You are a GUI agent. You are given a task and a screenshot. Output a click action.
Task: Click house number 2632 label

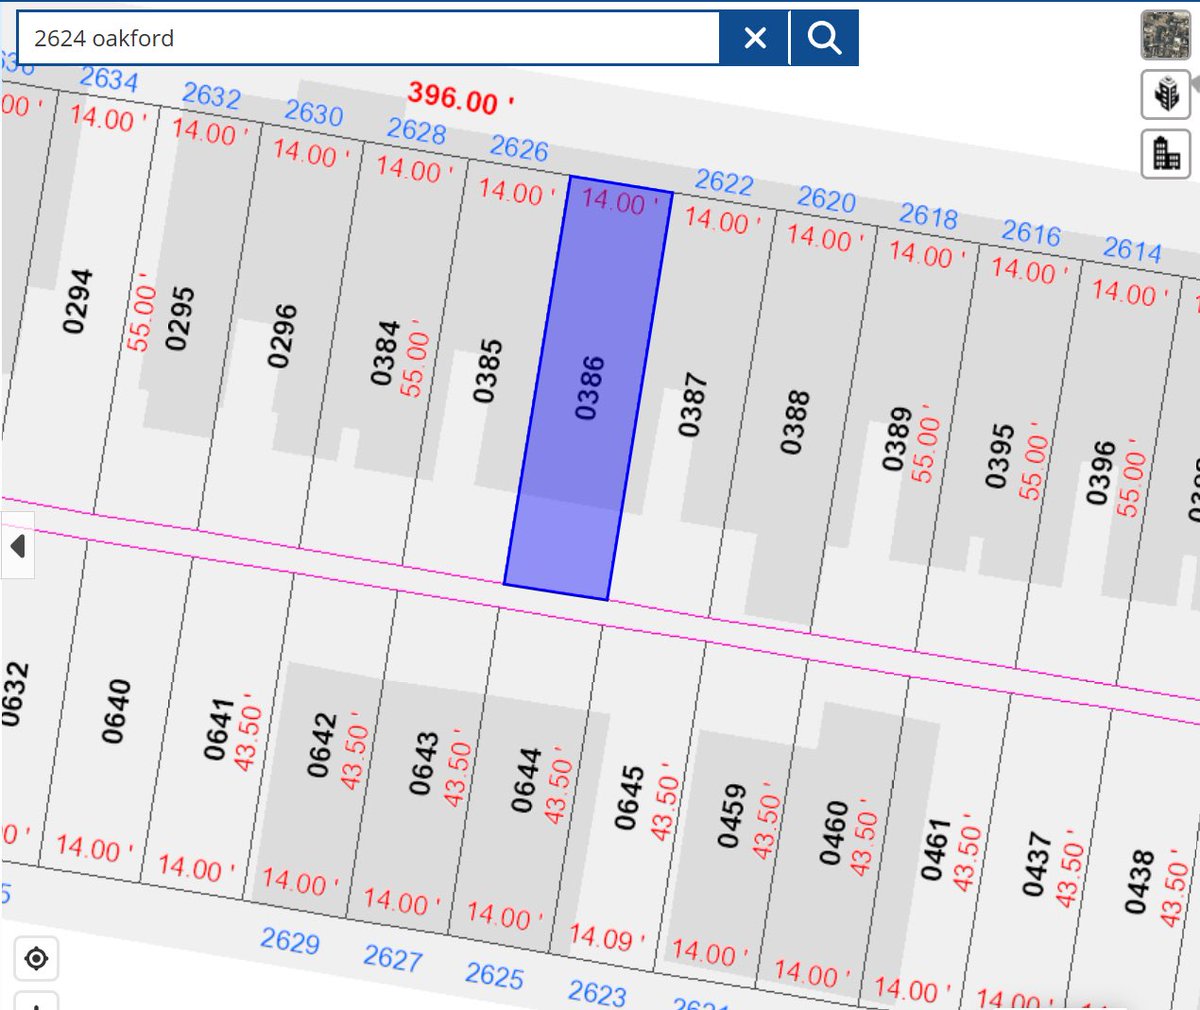pyautogui.click(x=211, y=95)
